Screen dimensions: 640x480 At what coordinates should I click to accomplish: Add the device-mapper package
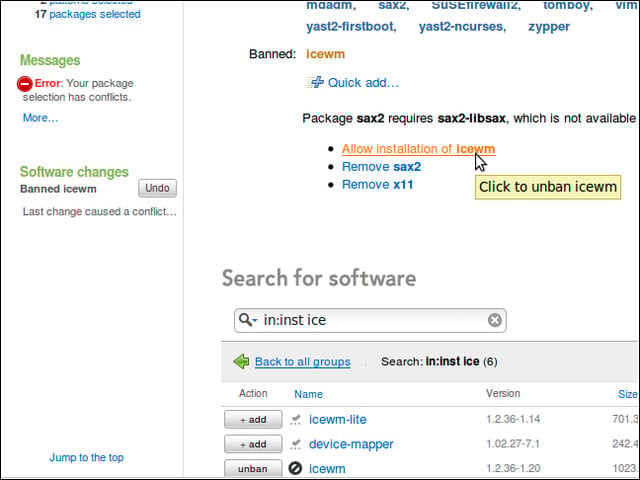coord(253,444)
